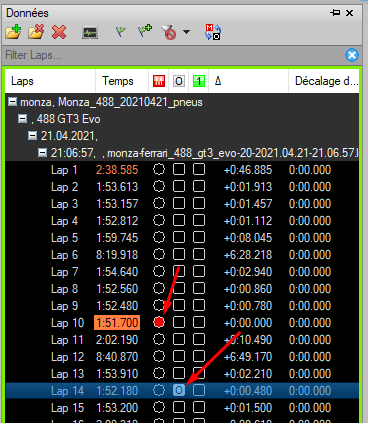Collapse the 21.04.2021 date node
Image resolution: width=368 pixels, height=423 pixels.
(x=32, y=136)
